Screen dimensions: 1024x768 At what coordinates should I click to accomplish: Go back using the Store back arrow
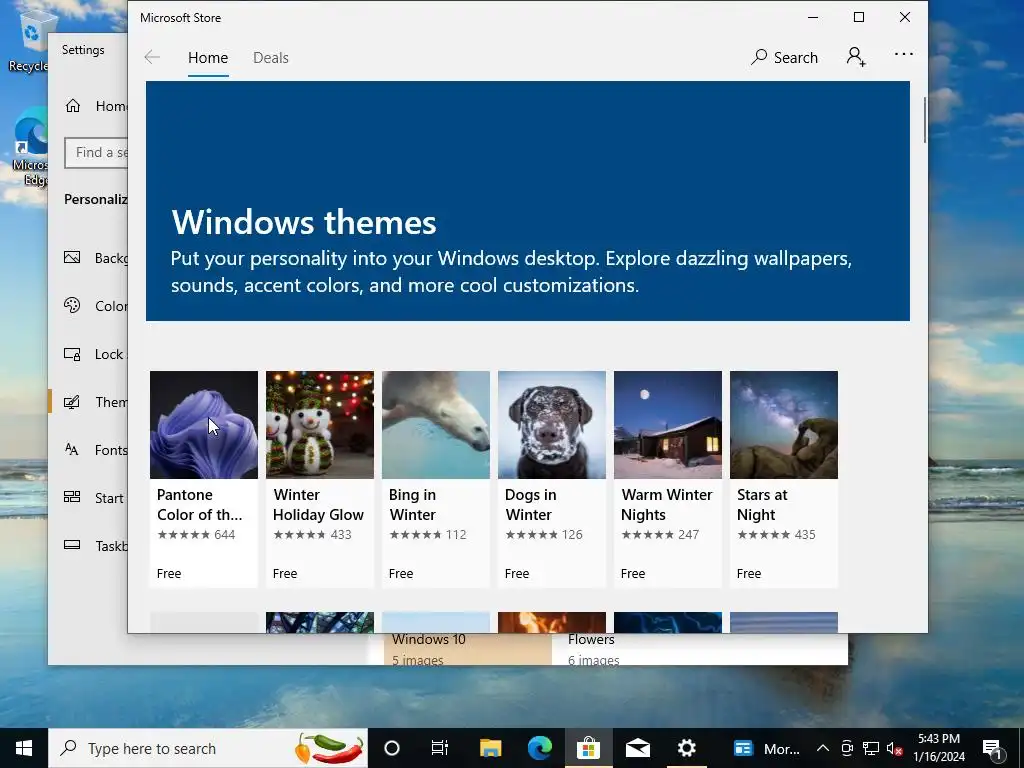(152, 57)
